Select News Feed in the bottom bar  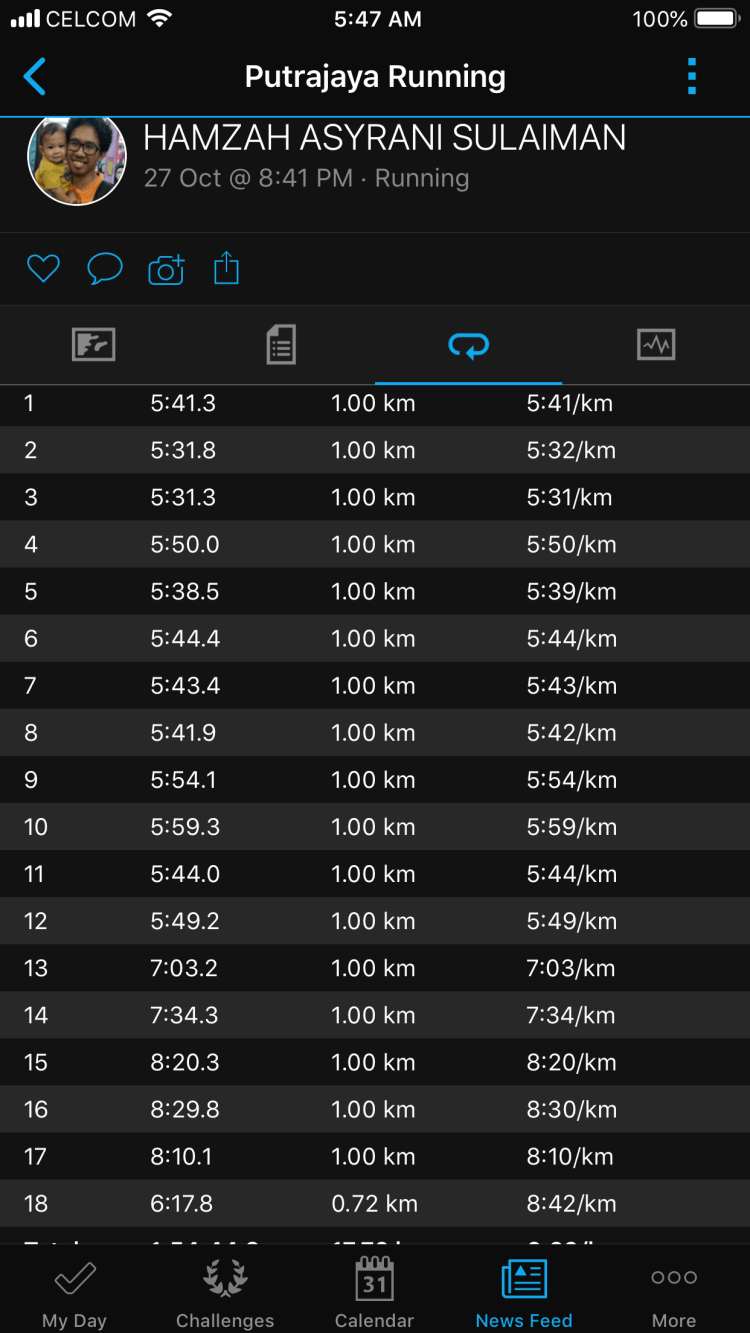pyautogui.click(x=524, y=1292)
